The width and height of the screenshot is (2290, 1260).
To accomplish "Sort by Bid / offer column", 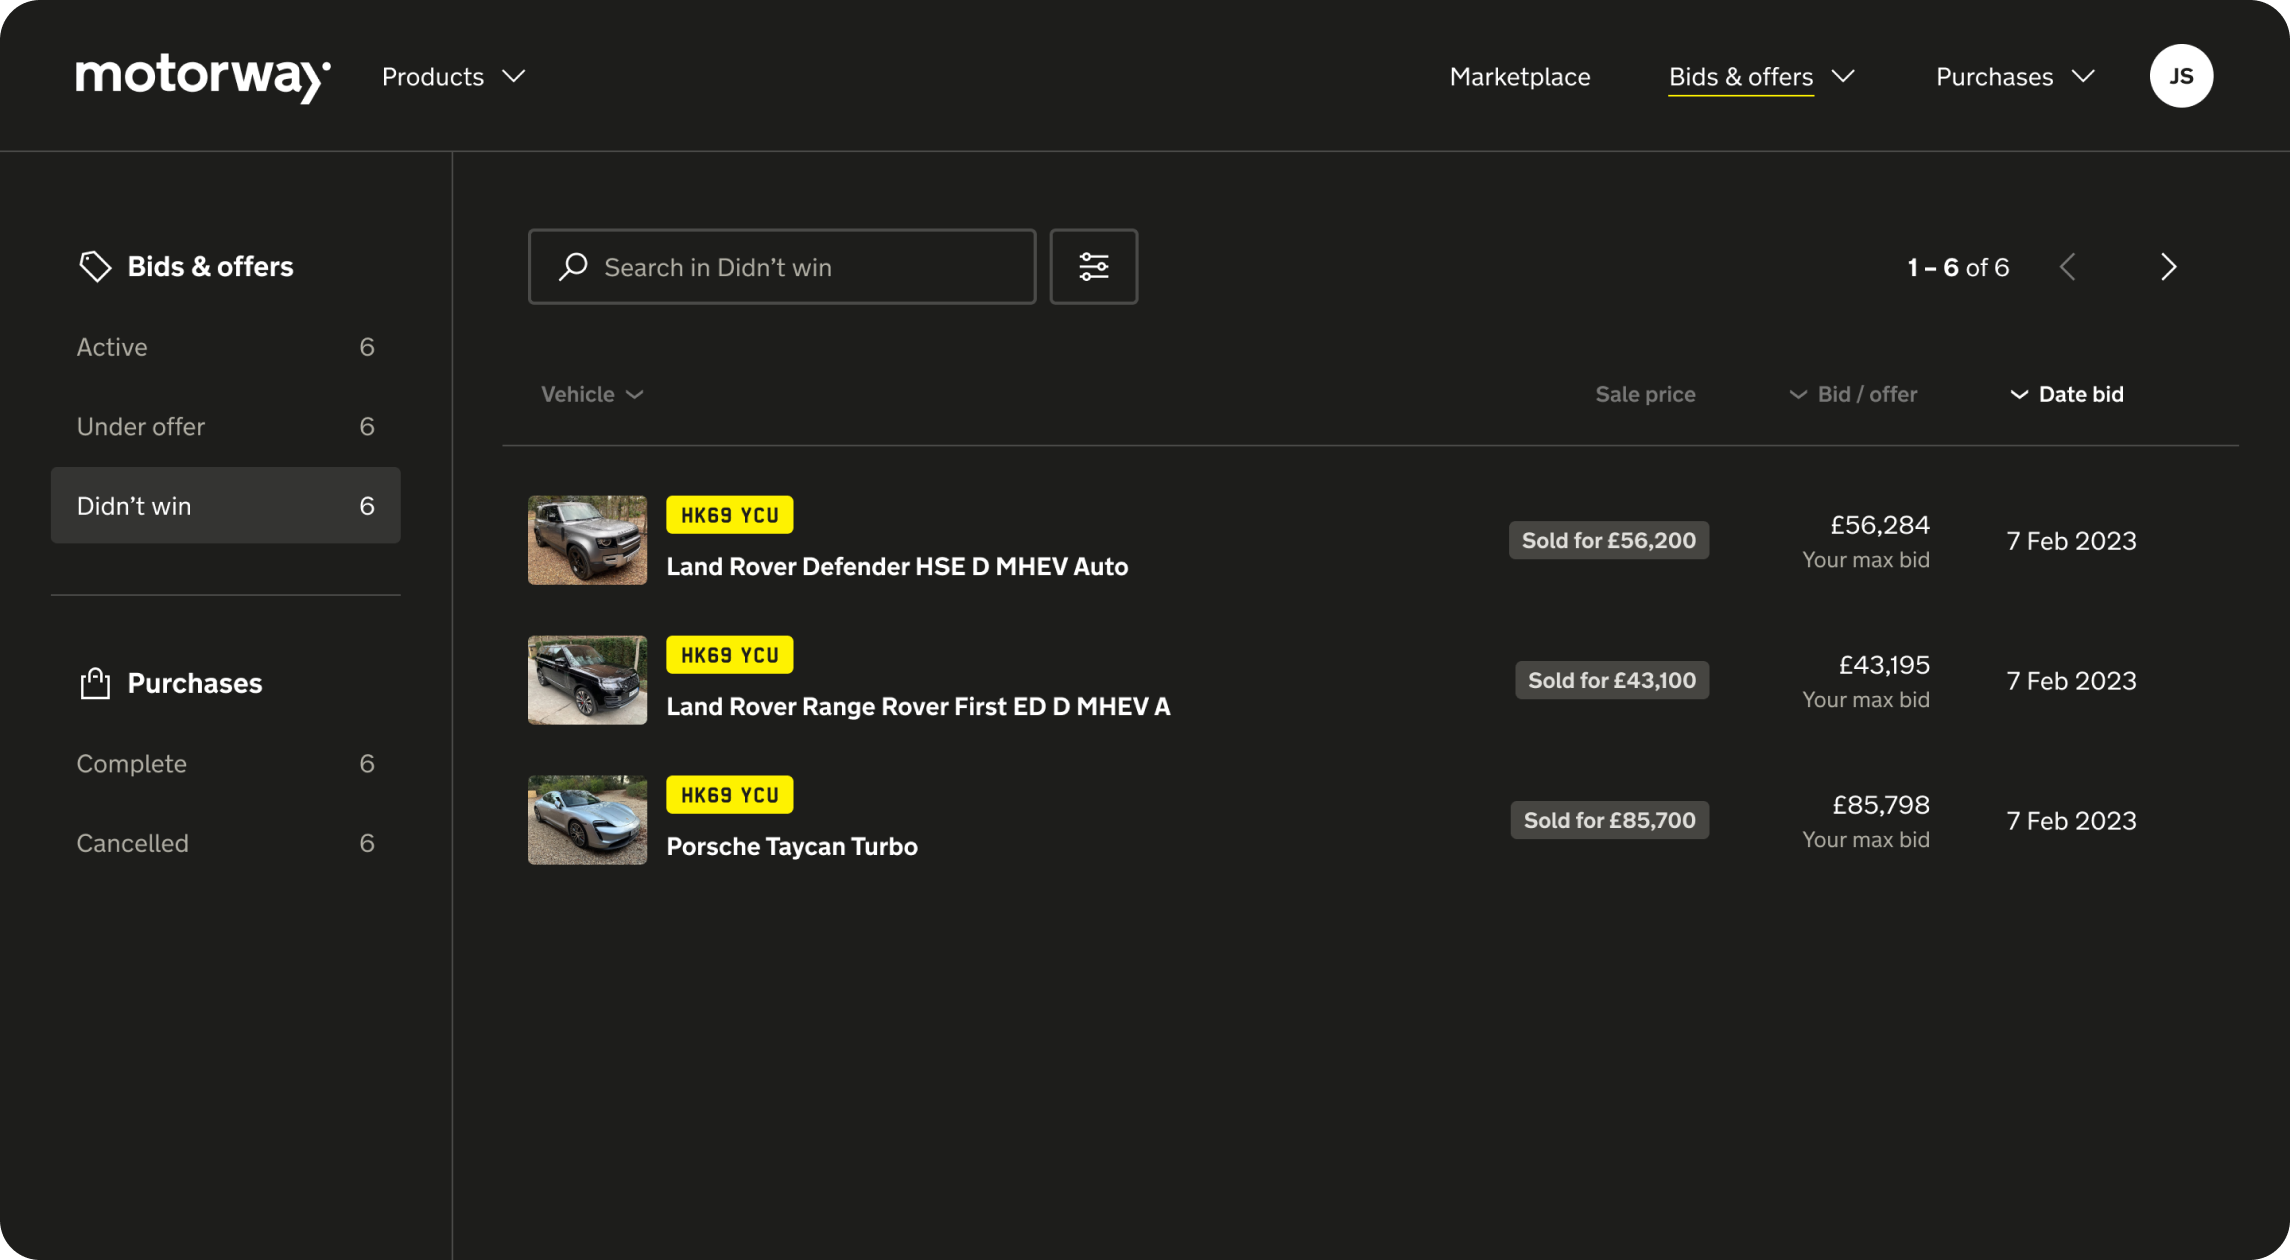I will tap(1853, 394).
